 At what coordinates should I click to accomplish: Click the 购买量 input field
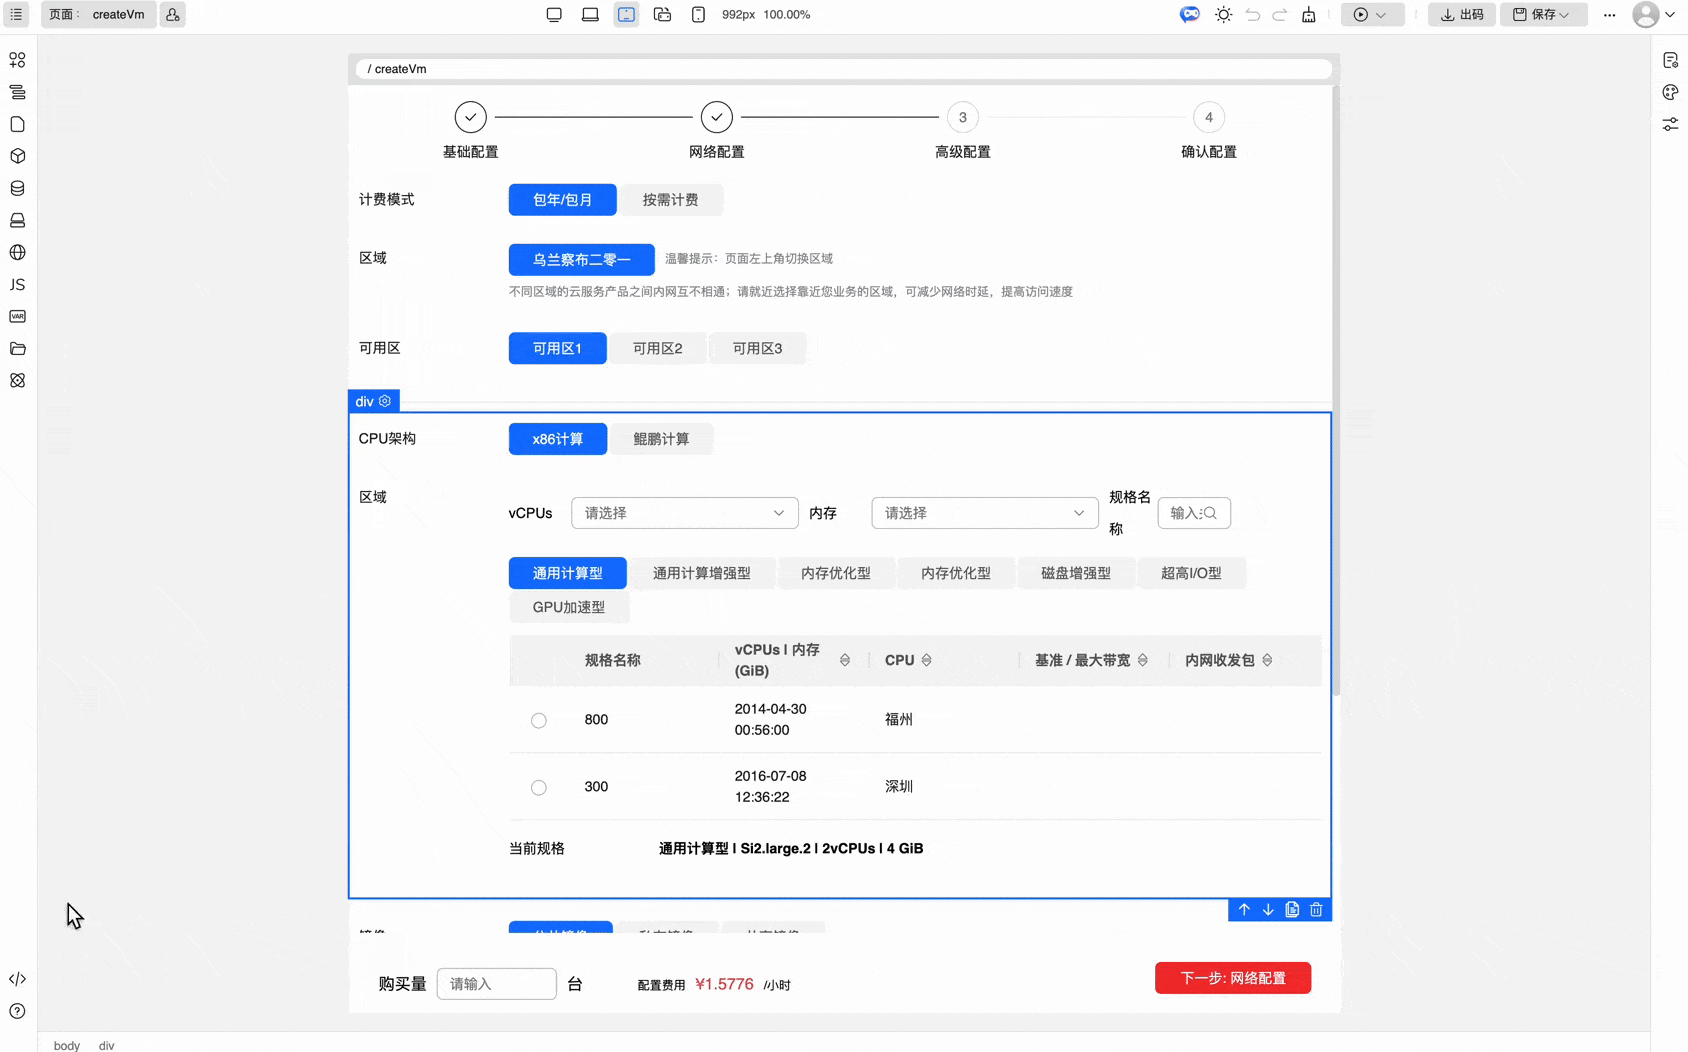click(496, 983)
